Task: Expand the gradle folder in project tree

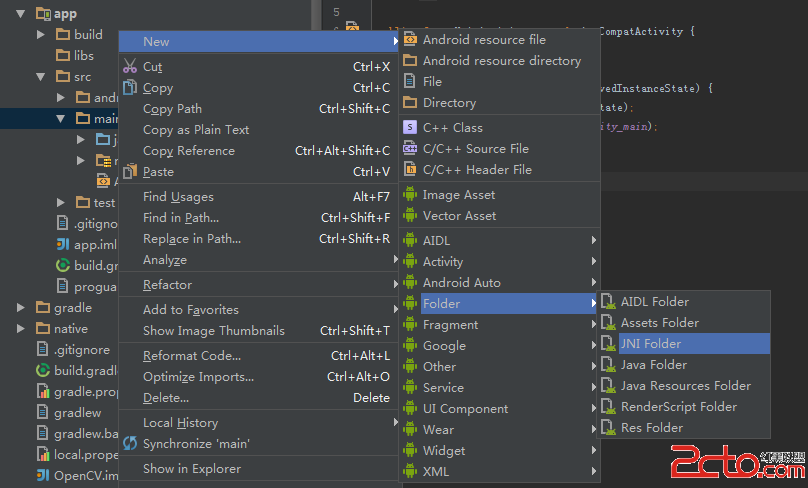Action: [21, 308]
